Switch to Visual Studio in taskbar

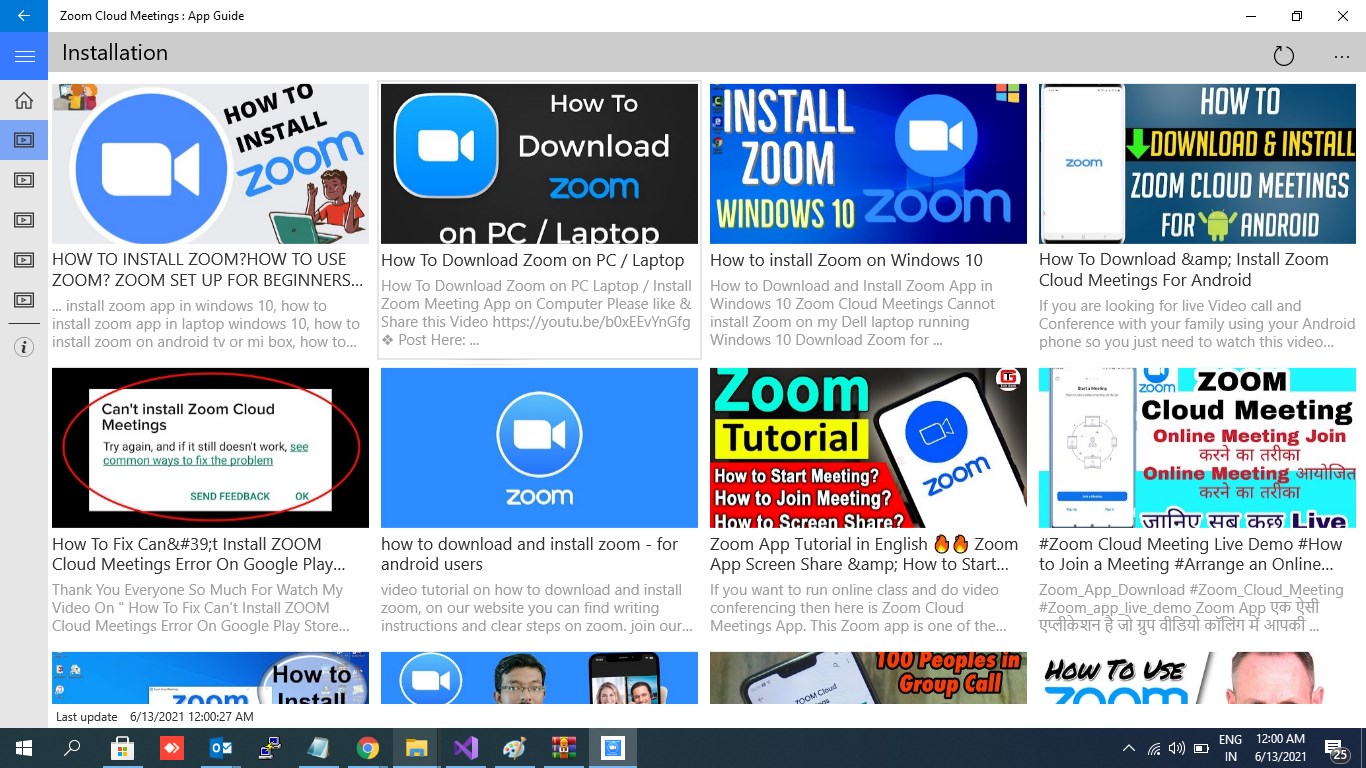[x=465, y=748]
